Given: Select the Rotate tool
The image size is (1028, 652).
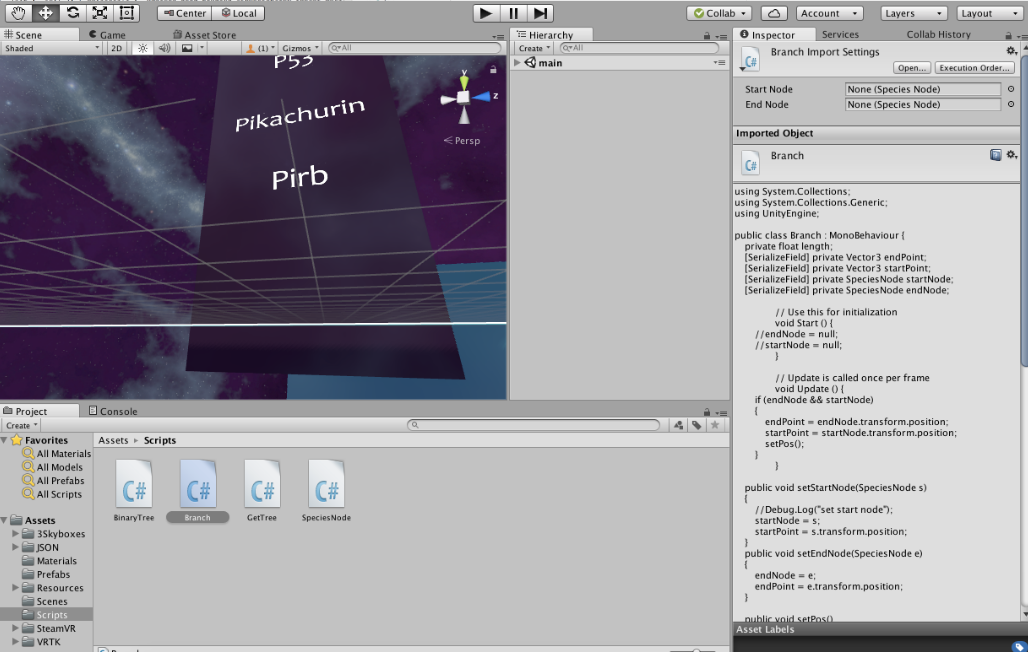Looking at the screenshot, I should click(73, 12).
